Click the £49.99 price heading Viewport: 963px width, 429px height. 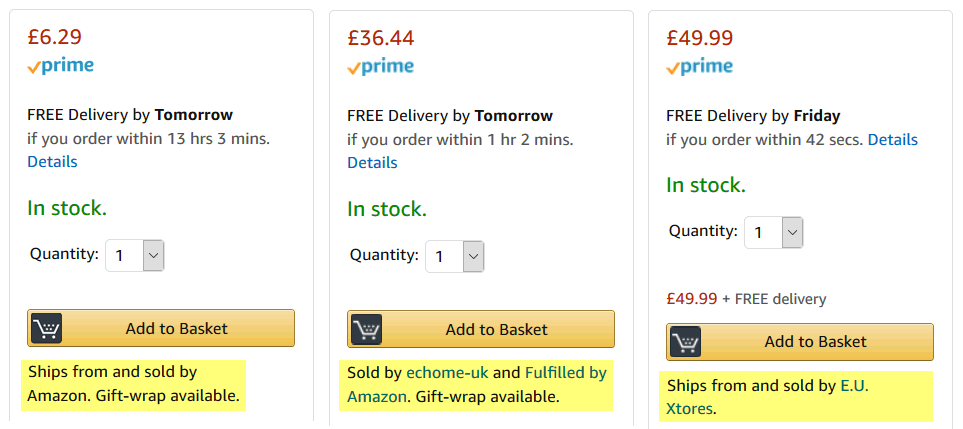point(700,38)
